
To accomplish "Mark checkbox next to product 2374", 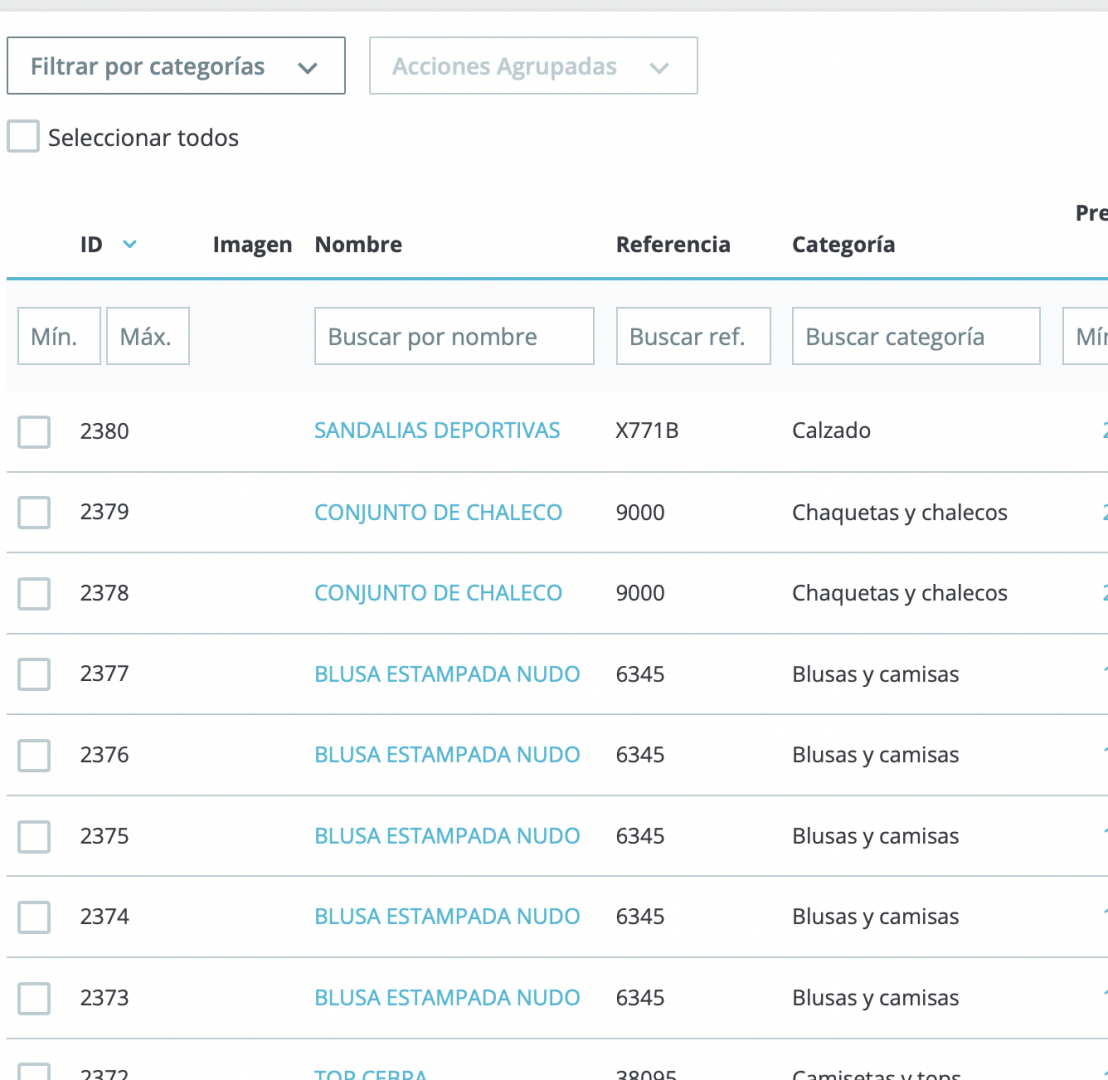I will (x=34, y=917).
